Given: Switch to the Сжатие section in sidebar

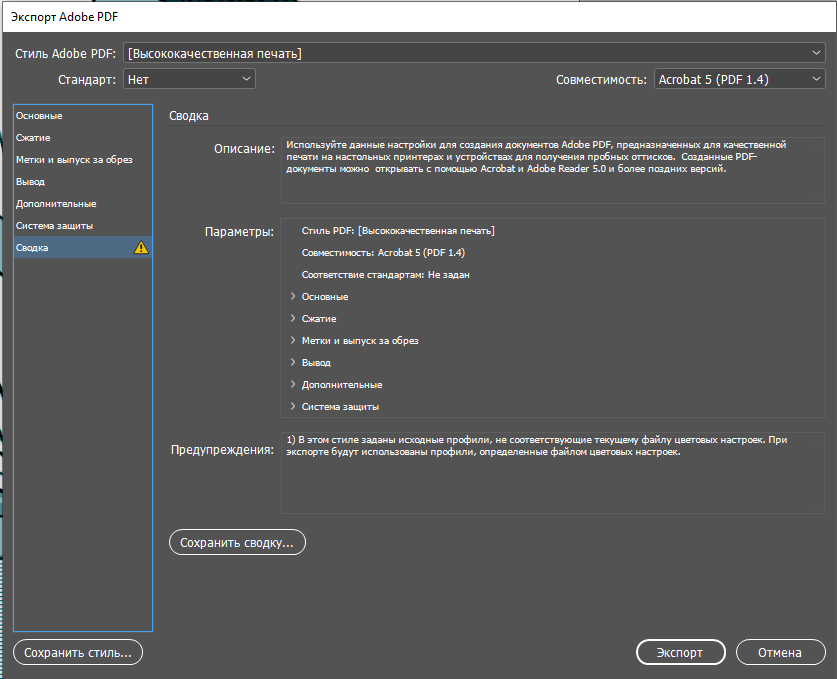Looking at the screenshot, I should 83,138.
